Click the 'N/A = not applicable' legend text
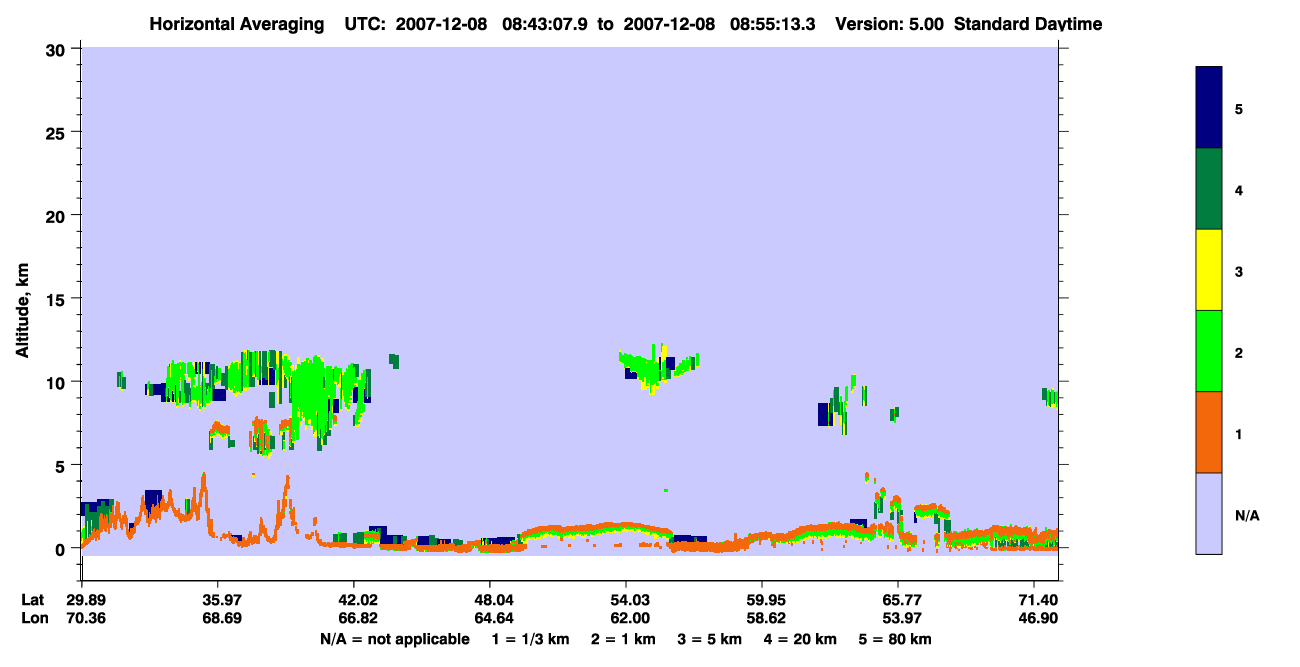The width and height of the screenshot is (1300, 667). 394,639
